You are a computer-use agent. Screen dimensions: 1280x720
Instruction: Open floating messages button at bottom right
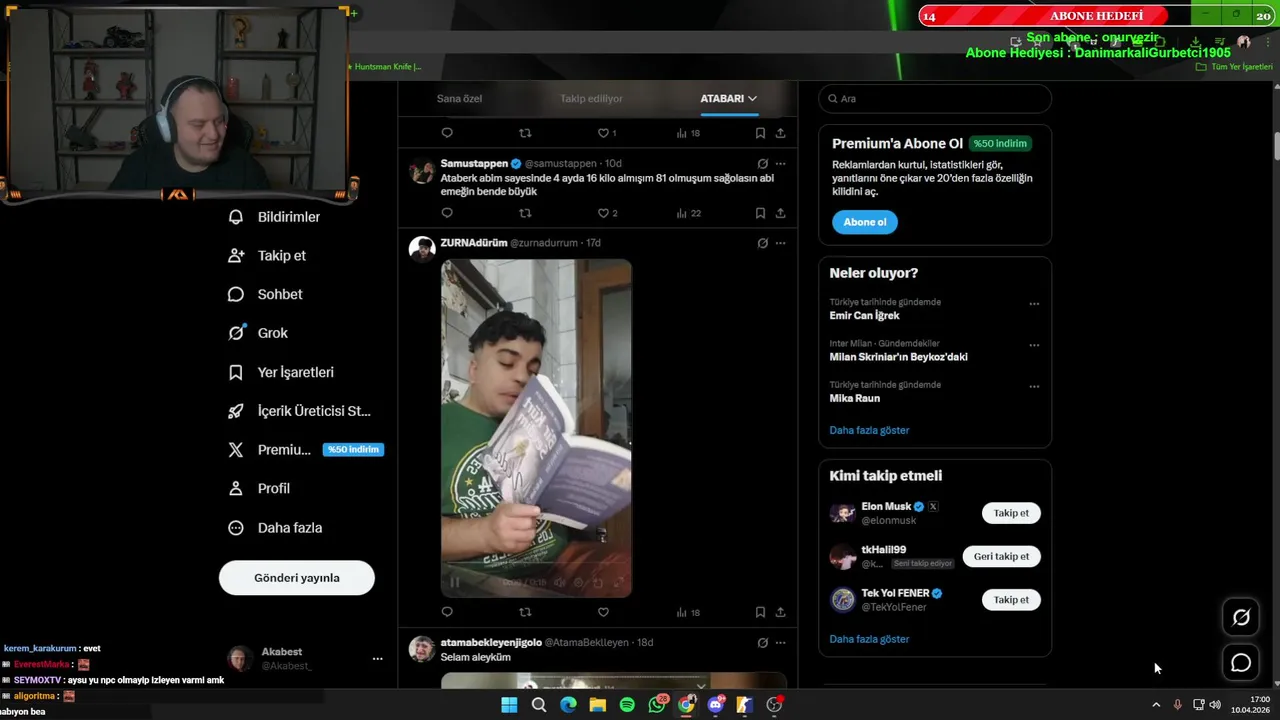(1241, 662)
